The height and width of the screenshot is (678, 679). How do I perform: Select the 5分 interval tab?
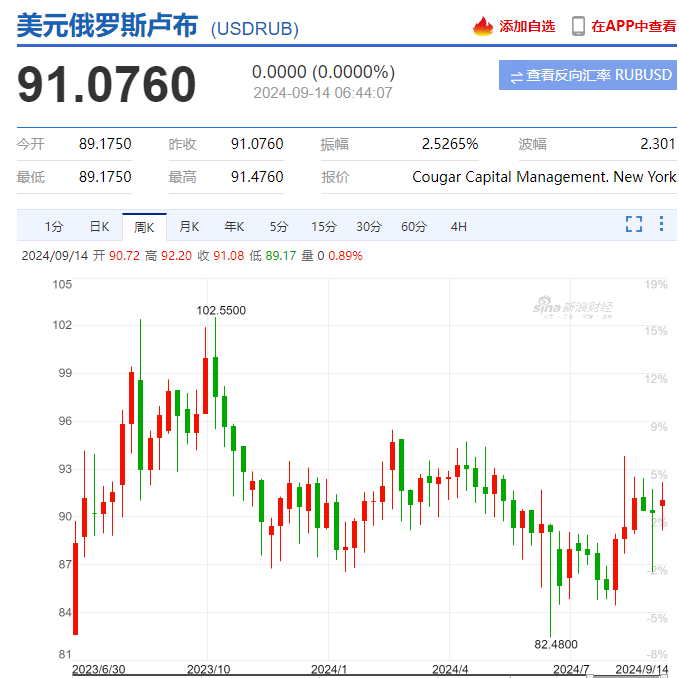(x=279, y=226)
